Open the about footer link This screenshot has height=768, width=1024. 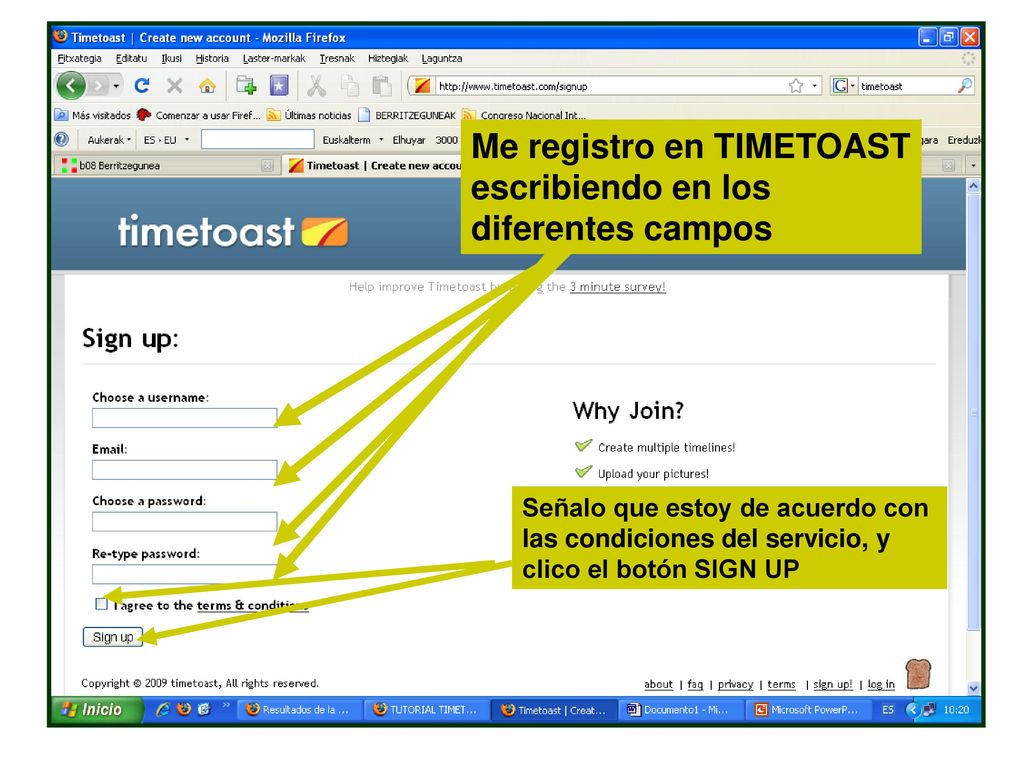(x=658, y=684)
